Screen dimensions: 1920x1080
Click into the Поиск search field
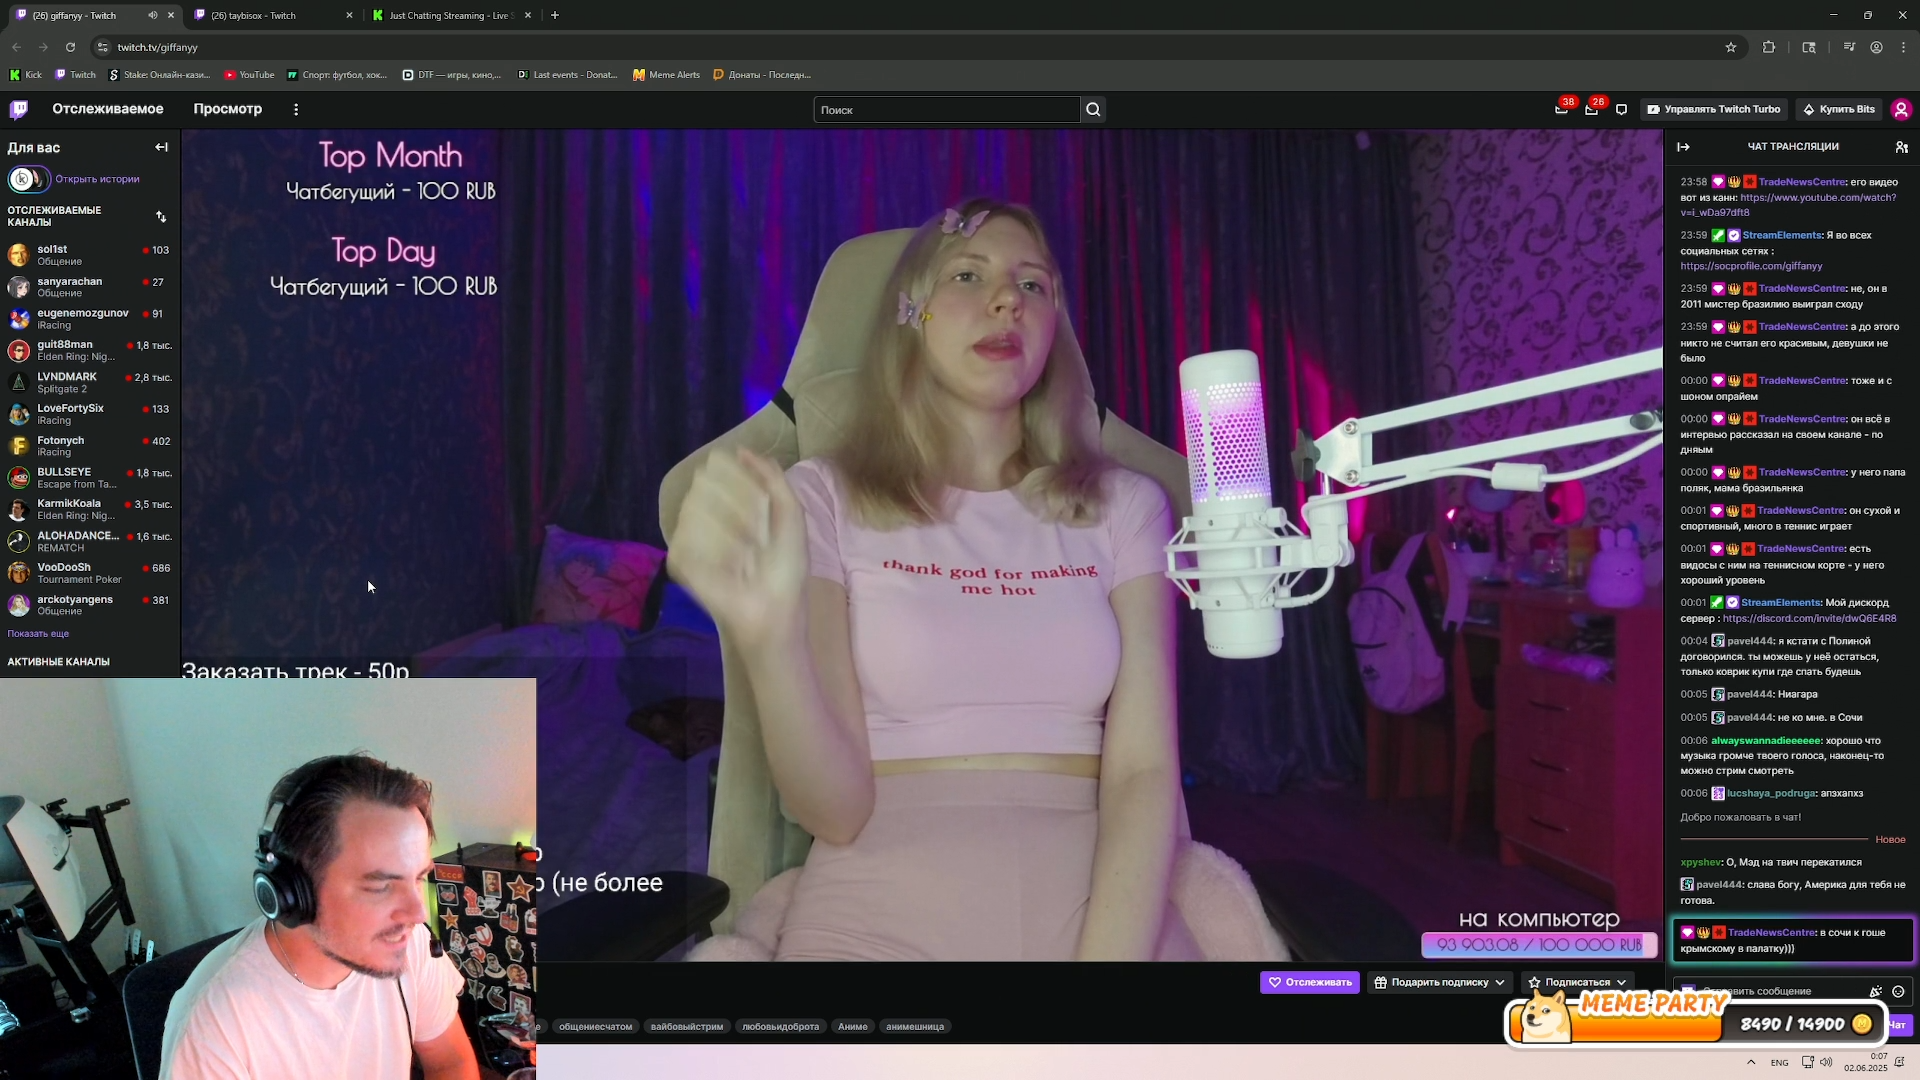point(946,110)
